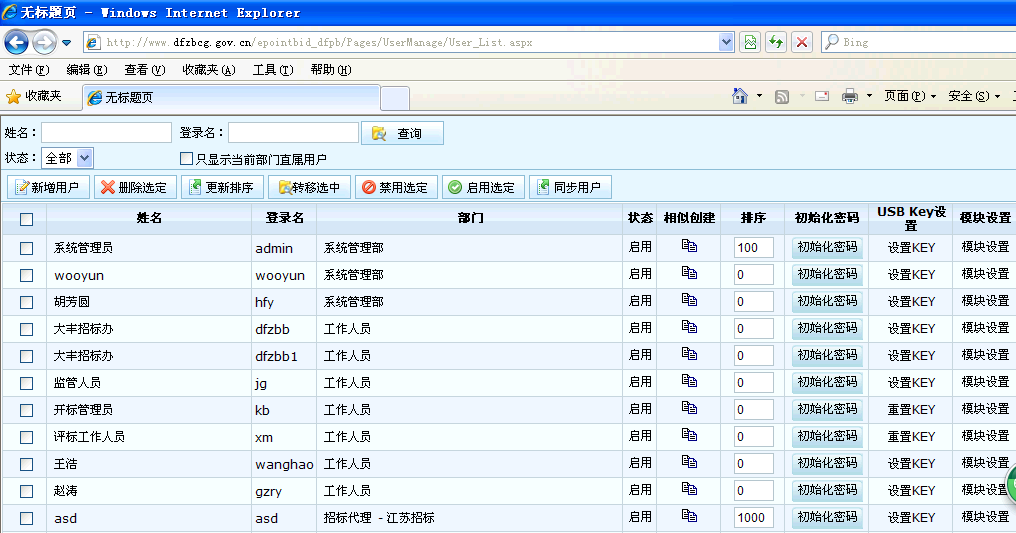
Task: Open the 收藏夹 favorites star button
Action: tap(34, 96)
